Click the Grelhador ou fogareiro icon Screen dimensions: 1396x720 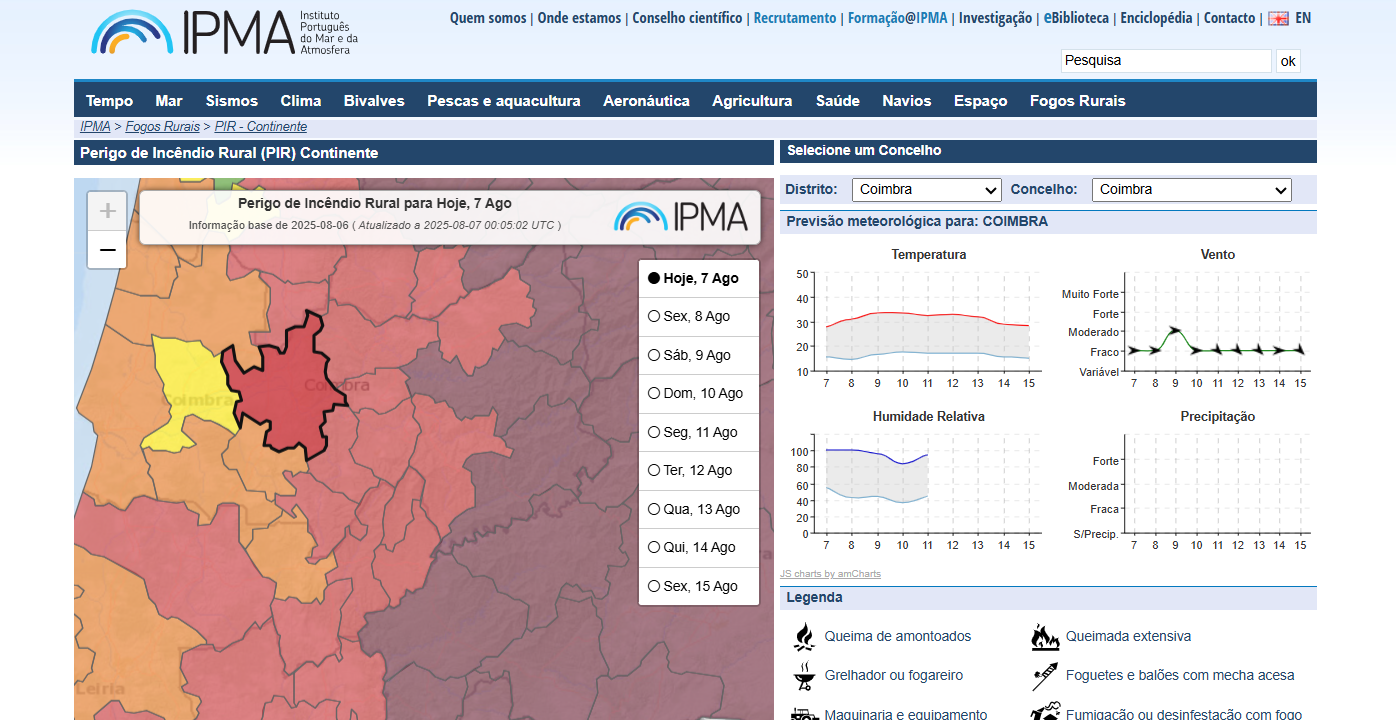pyautogui.click(x=803, y=676)
